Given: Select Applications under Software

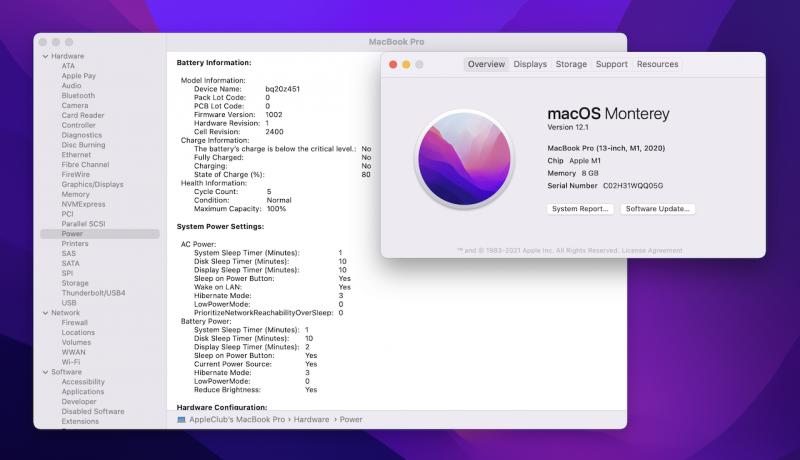Looking at the screenshot, I should 83,392.
